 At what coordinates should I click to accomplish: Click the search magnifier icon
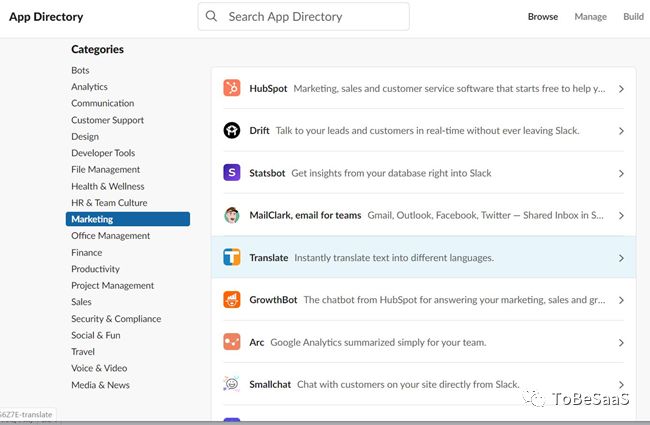pos(211,16)
